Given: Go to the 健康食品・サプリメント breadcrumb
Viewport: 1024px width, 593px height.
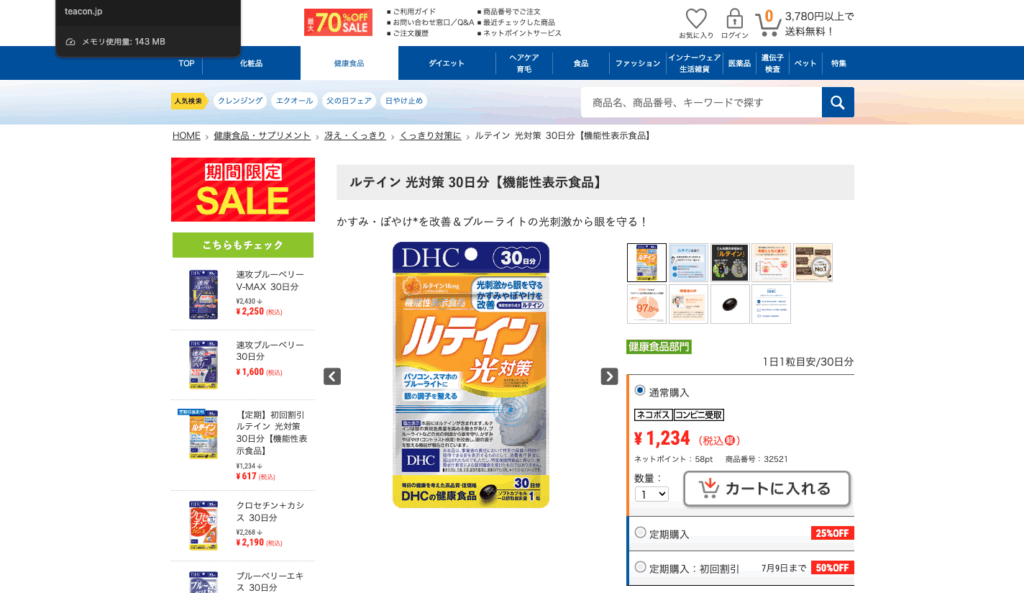Looking at the screenshot, I should pyautogui.click(x=262, y=136).
